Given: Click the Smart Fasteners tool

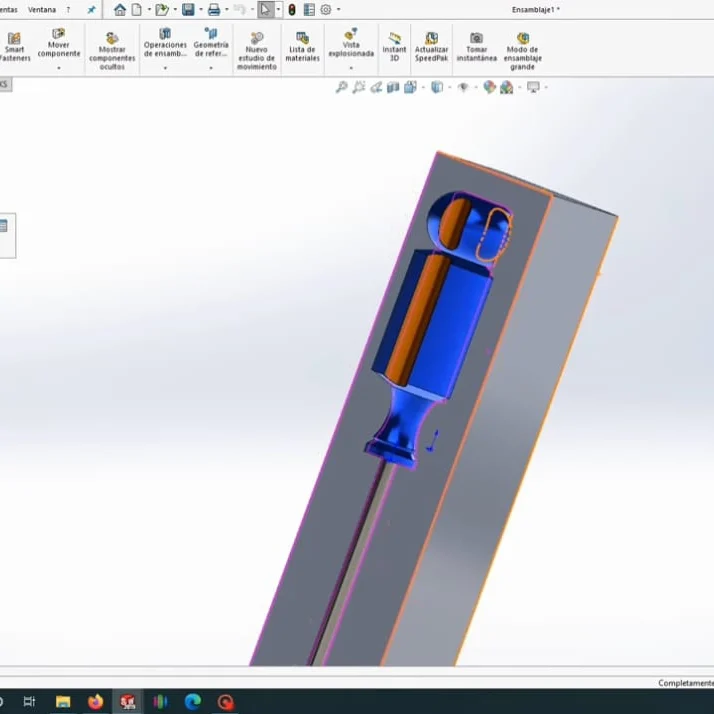Looking at the screenshot, I should pyautogui.click(x=14, y=46).
